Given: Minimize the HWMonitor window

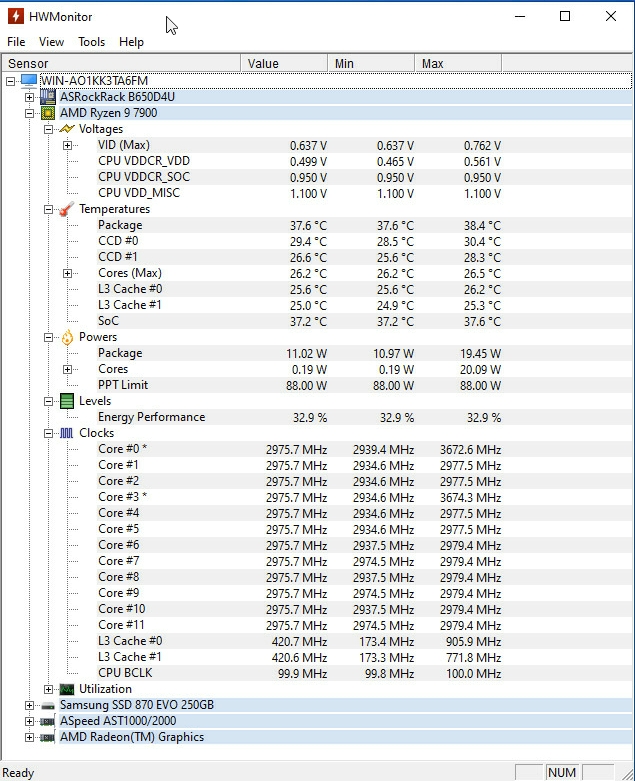Looking at the screenshot, I should coord(520,16).
